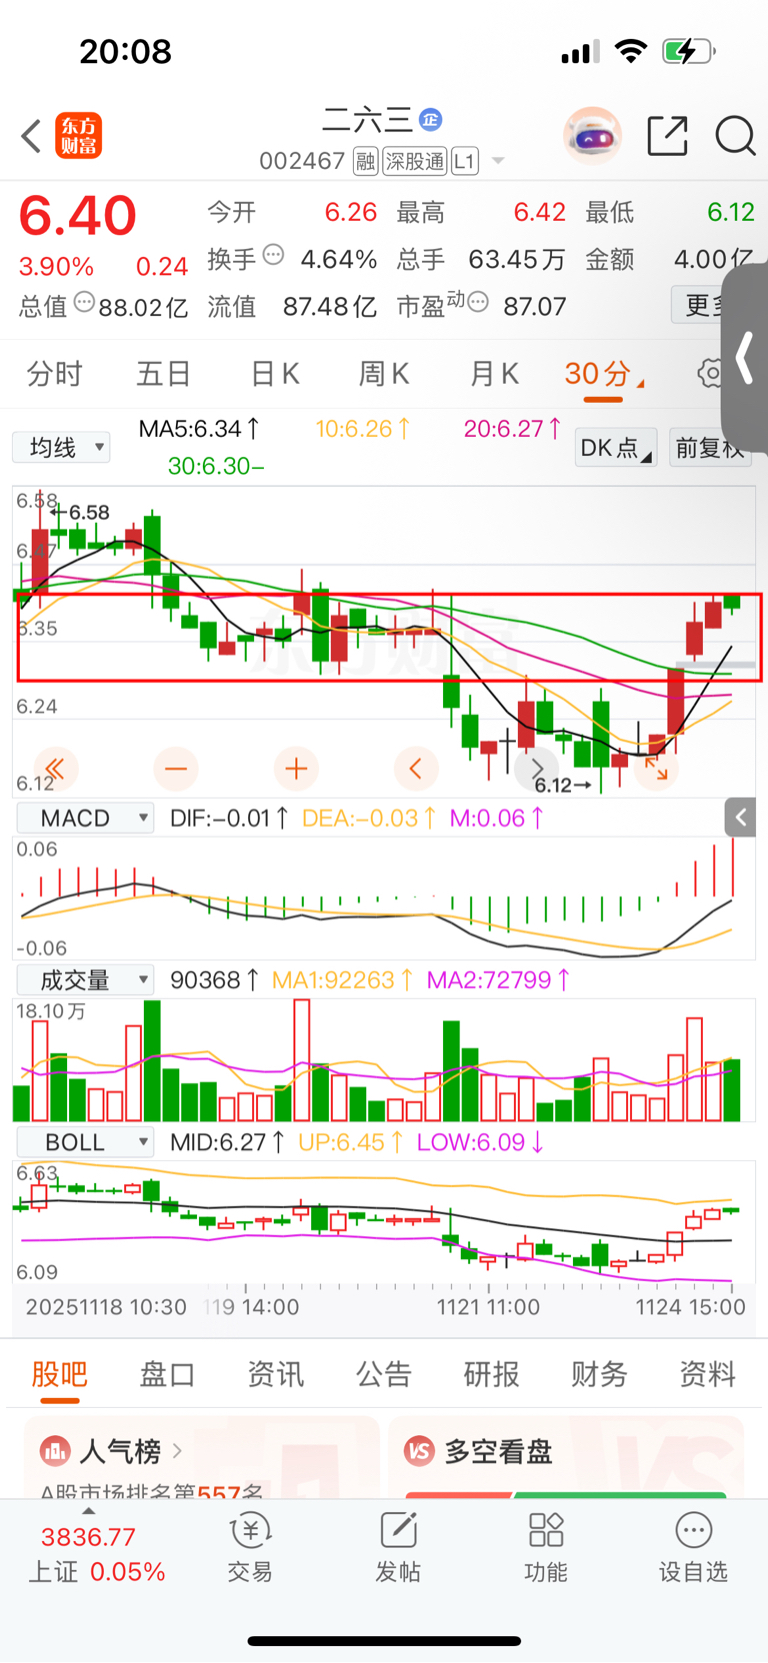Tap the fullscreen expand chart button
Image resolution: width=768 pixels, height=1663 pixels.
tap(656, 768)
